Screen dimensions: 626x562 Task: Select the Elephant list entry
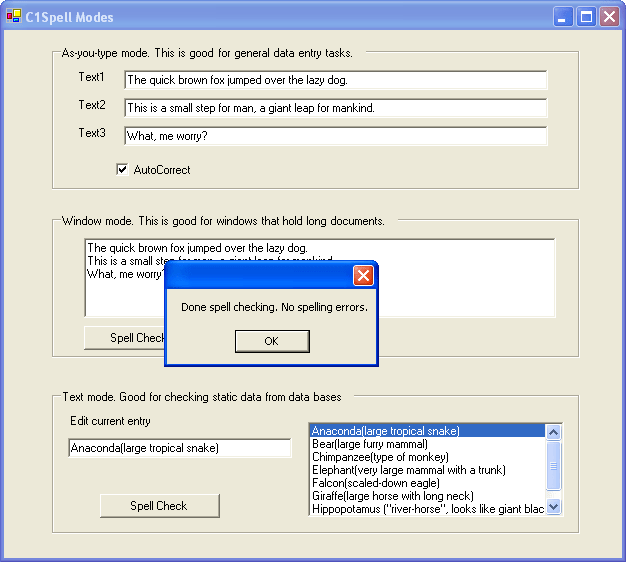[x=427, y=470]
